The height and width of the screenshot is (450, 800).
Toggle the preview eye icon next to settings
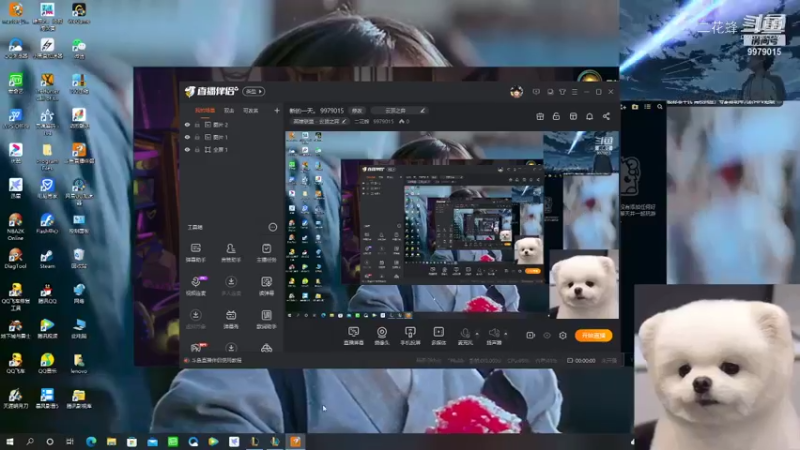547,335
